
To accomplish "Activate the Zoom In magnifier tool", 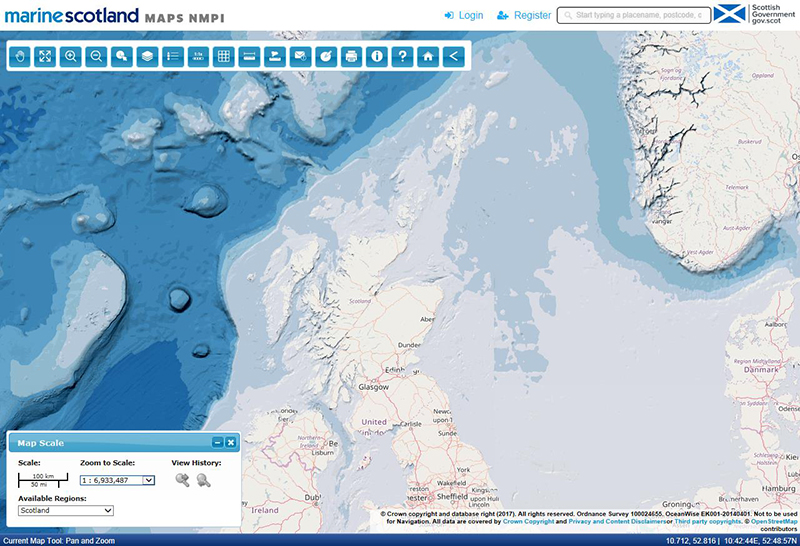I will tap(71, 57).
